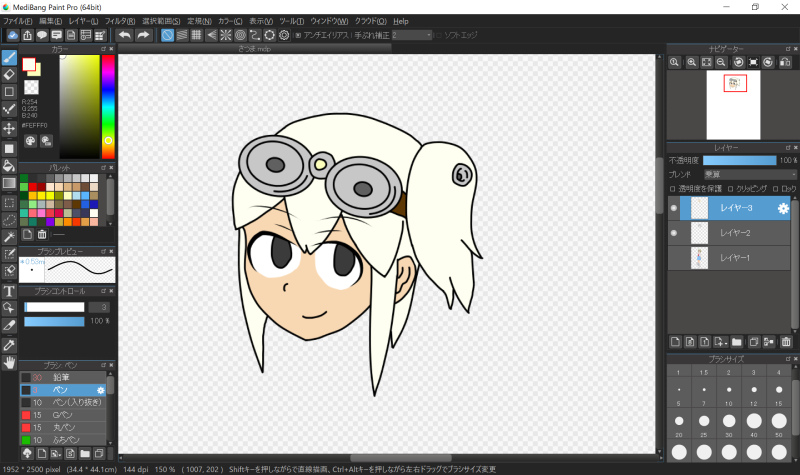
Task: Click the Undo arrow in the toolbar
Action: (124, 35)
